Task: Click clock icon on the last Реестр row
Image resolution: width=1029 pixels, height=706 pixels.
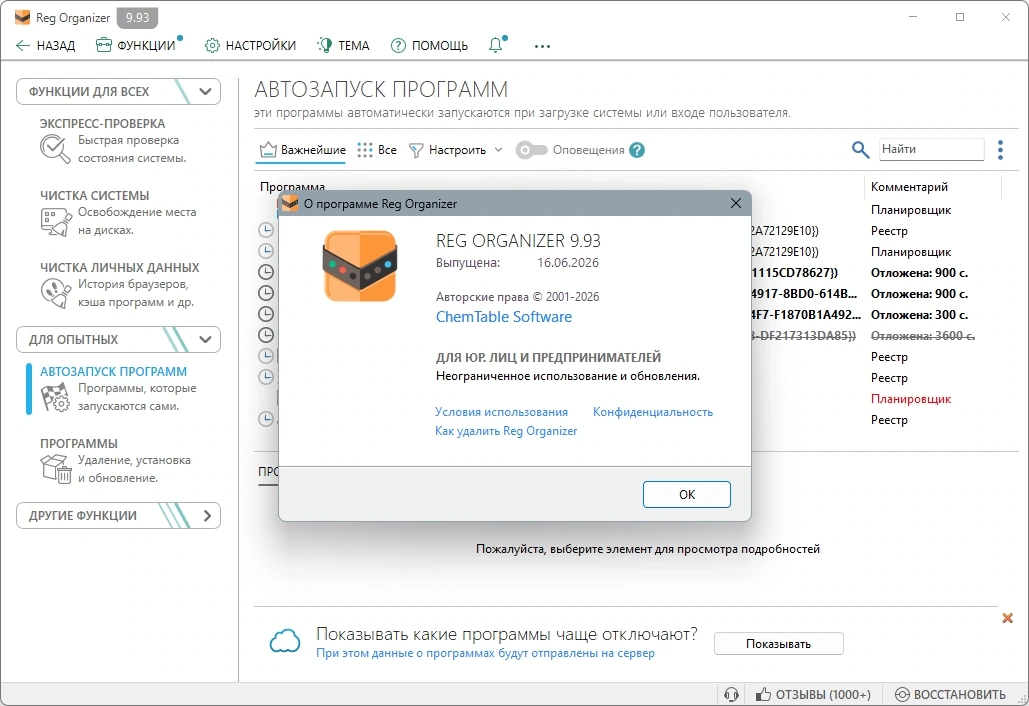Action: pyautogui.click(x=266, y=419)
